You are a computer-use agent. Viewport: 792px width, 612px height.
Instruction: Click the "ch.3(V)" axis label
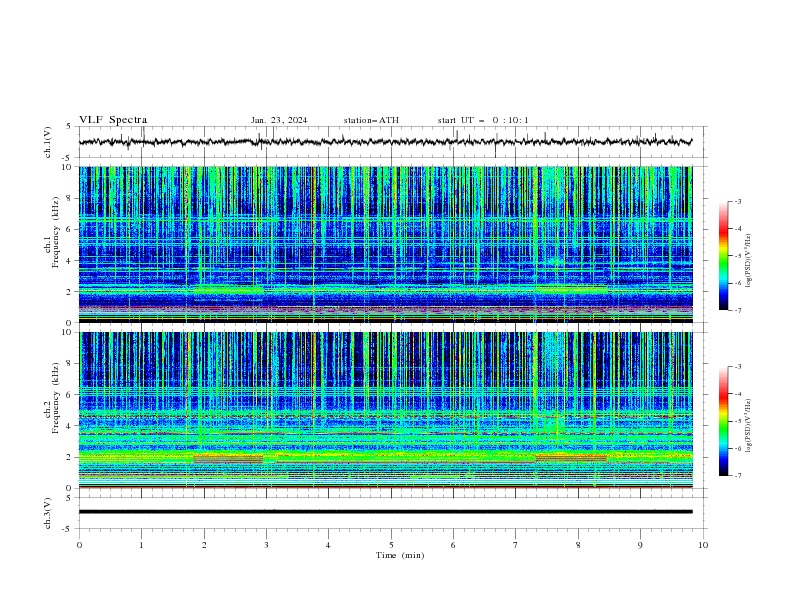48,513
